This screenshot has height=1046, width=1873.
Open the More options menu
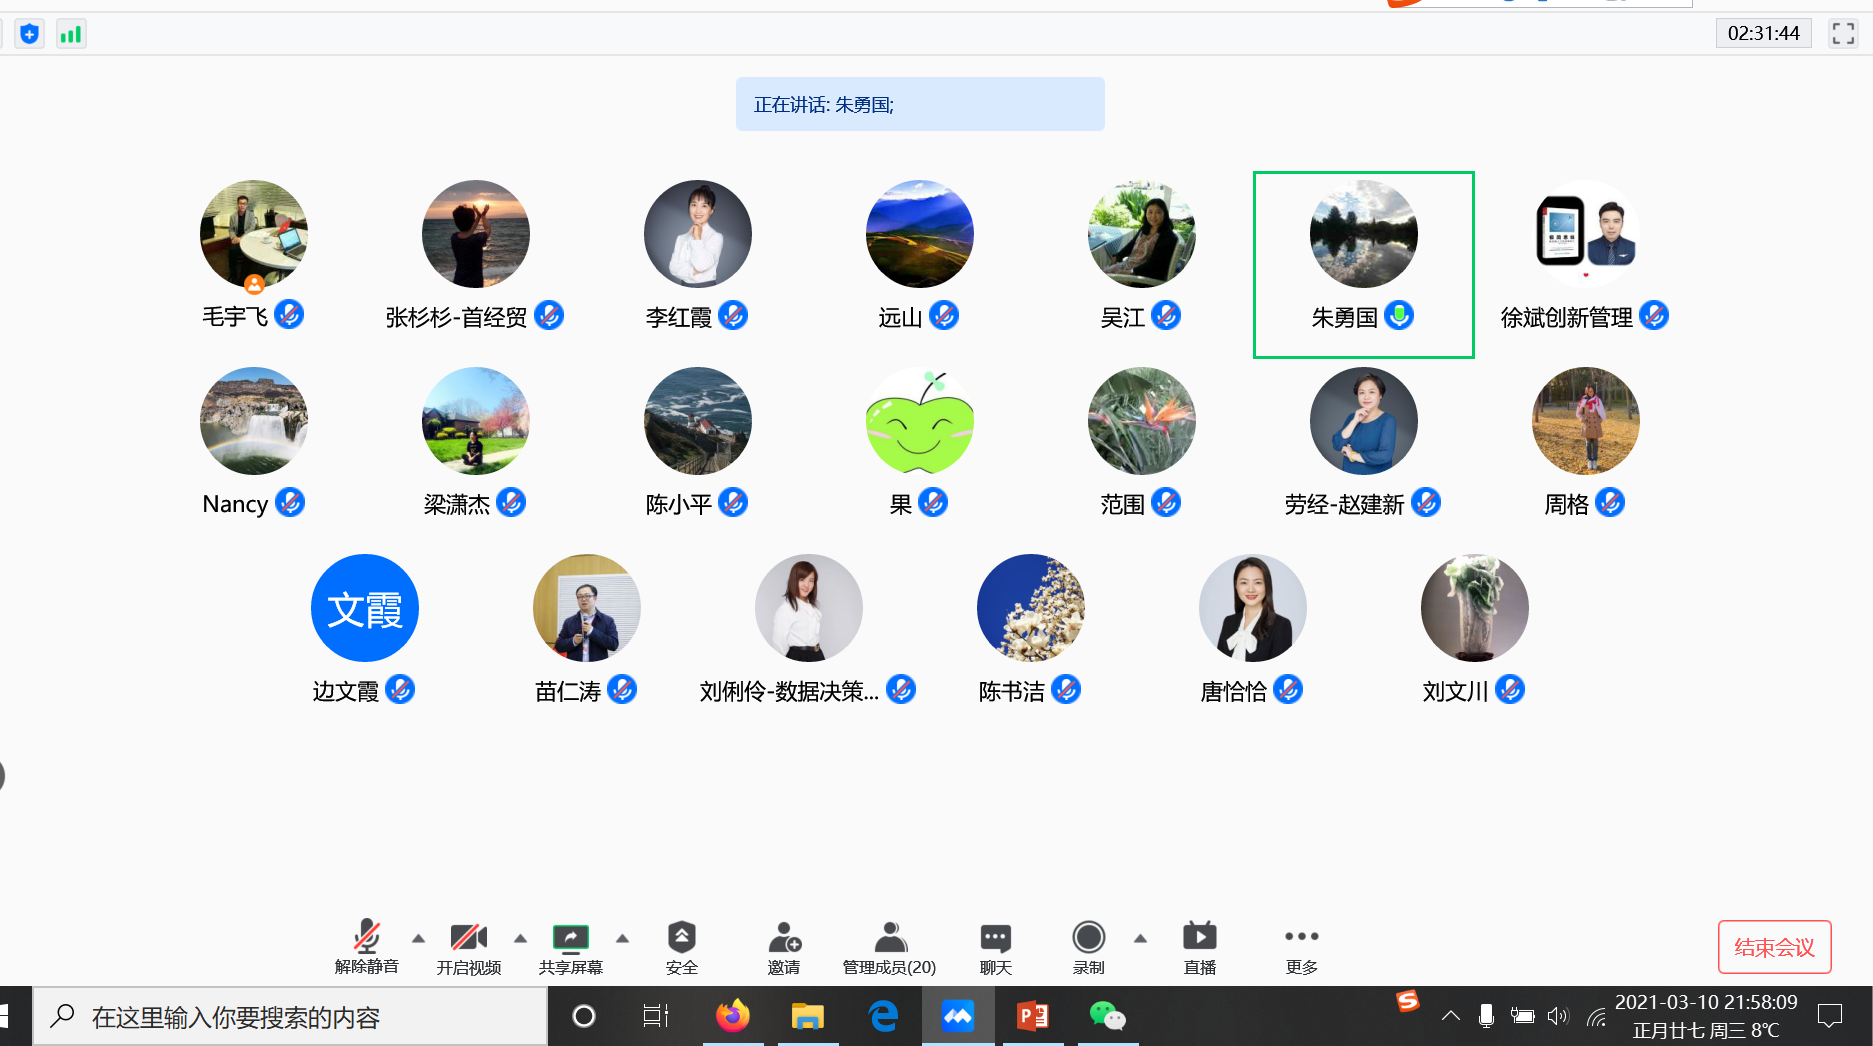tap(1301, 947)
